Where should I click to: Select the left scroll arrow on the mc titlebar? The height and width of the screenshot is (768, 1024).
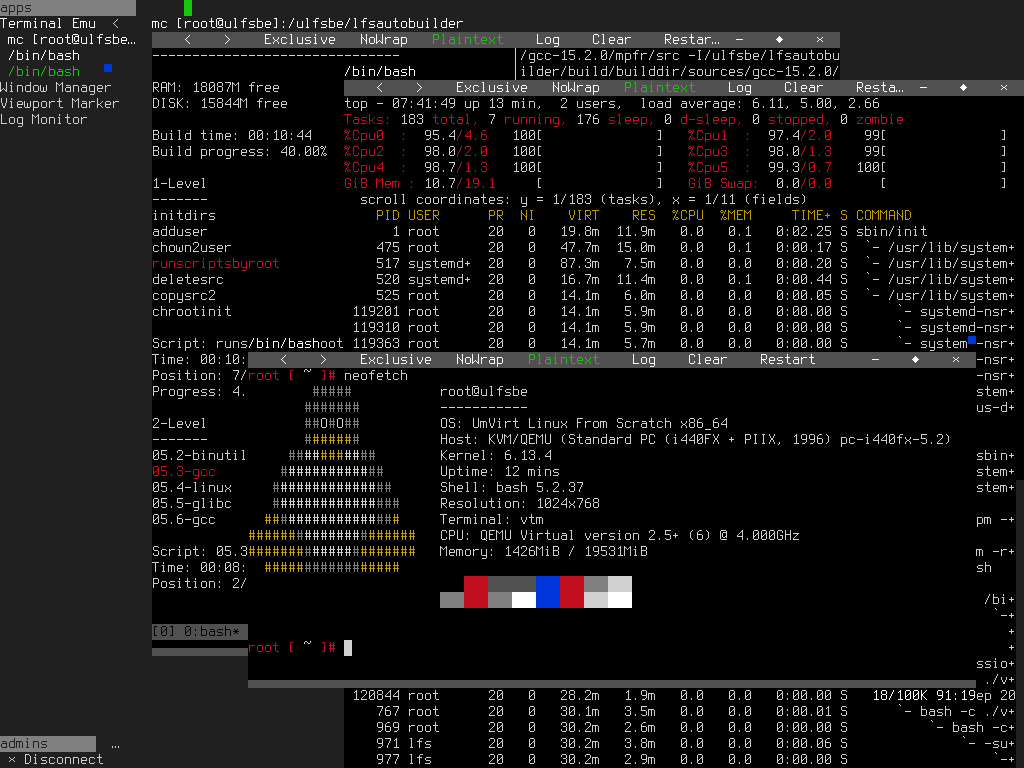(x=185, y=39)
